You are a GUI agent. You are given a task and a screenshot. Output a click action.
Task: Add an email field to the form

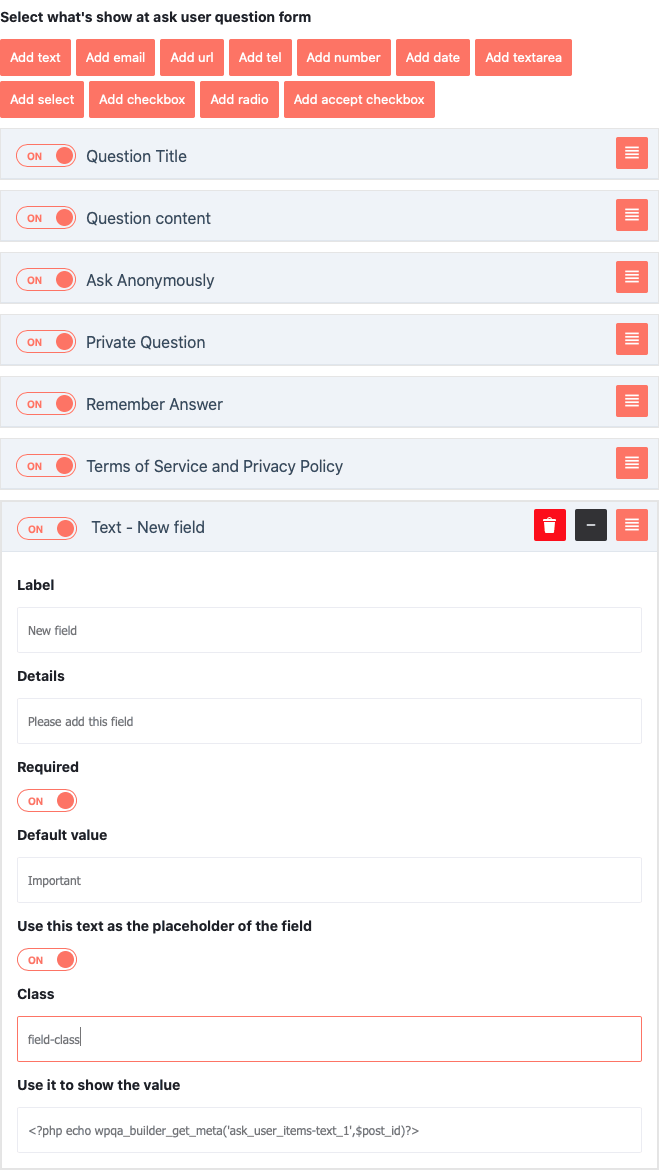[x=115, y=57]
